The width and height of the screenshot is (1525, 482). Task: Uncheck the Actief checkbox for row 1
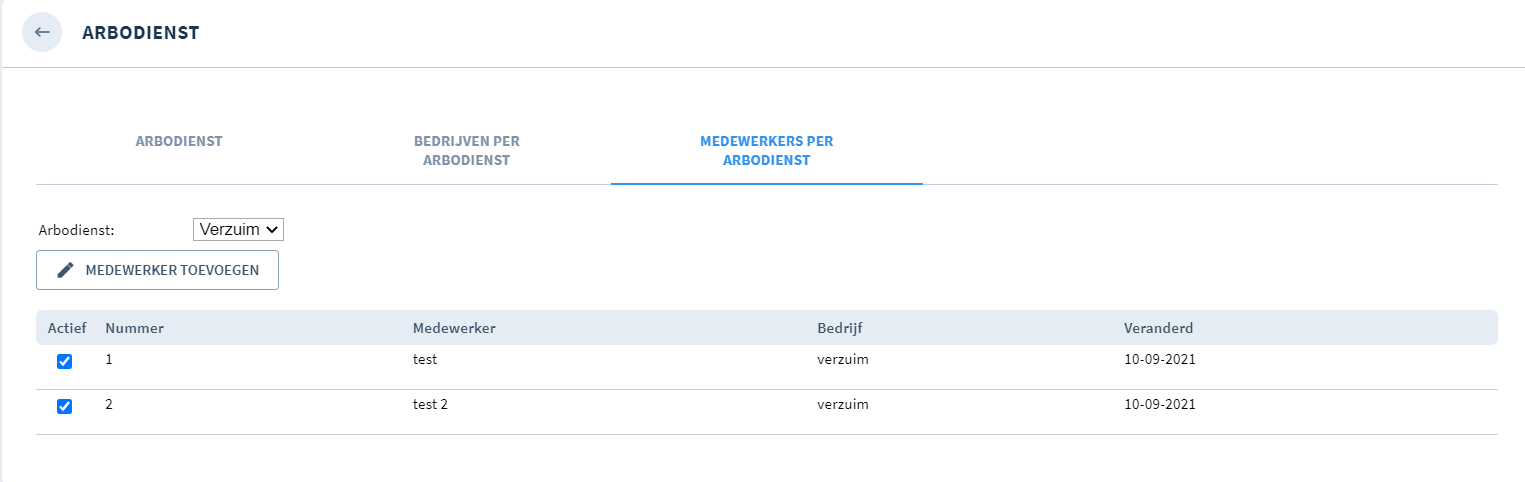[64, 361]
